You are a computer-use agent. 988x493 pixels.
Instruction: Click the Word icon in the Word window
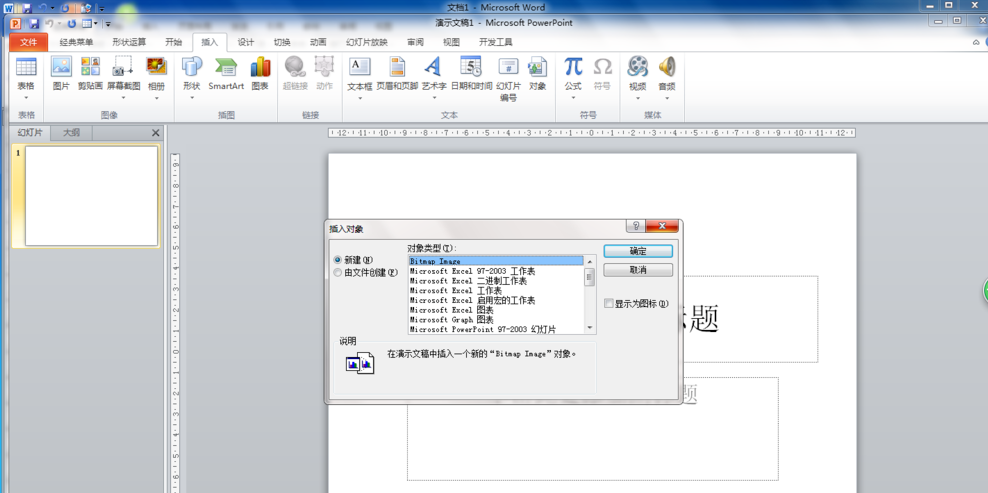pos(8,8)
